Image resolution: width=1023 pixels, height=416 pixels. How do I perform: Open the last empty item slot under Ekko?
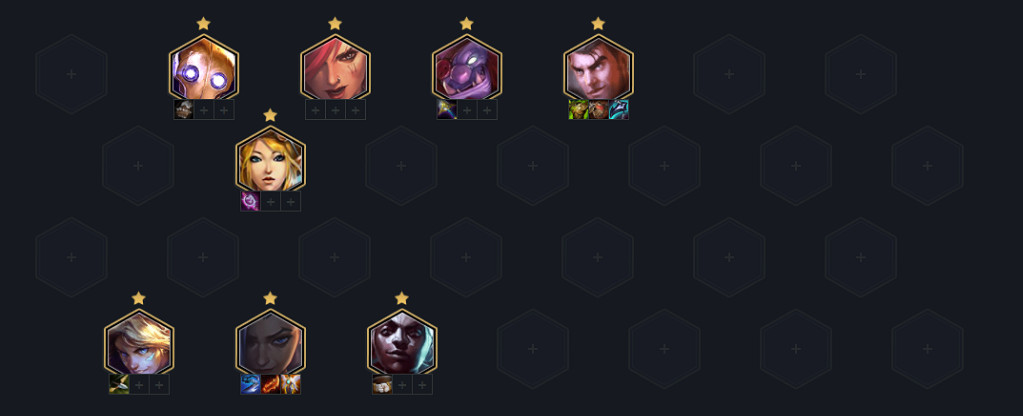(x=422, y=384)
